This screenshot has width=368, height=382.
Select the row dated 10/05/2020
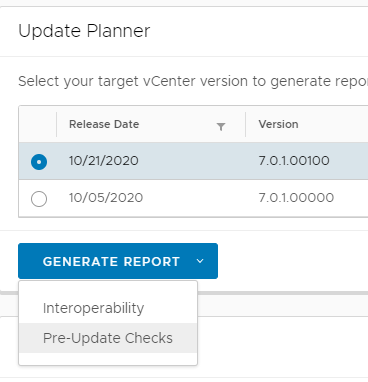pyautogui.click(x=193, y=198)
